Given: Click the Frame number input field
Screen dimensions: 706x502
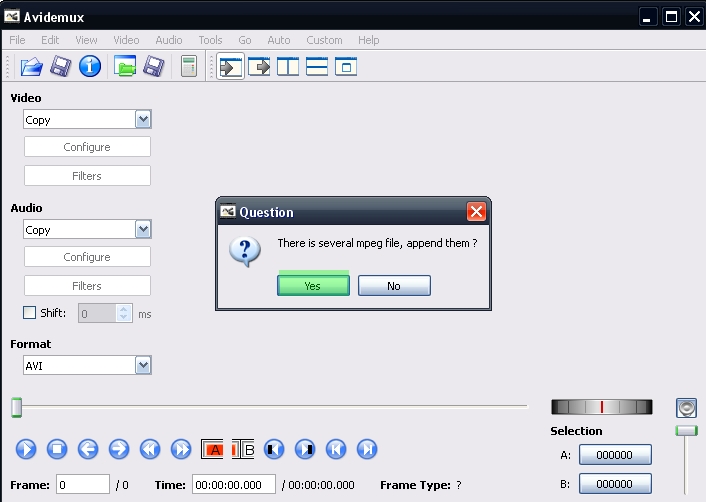Looking at the screenshot, I should click(x=83, y=484).
